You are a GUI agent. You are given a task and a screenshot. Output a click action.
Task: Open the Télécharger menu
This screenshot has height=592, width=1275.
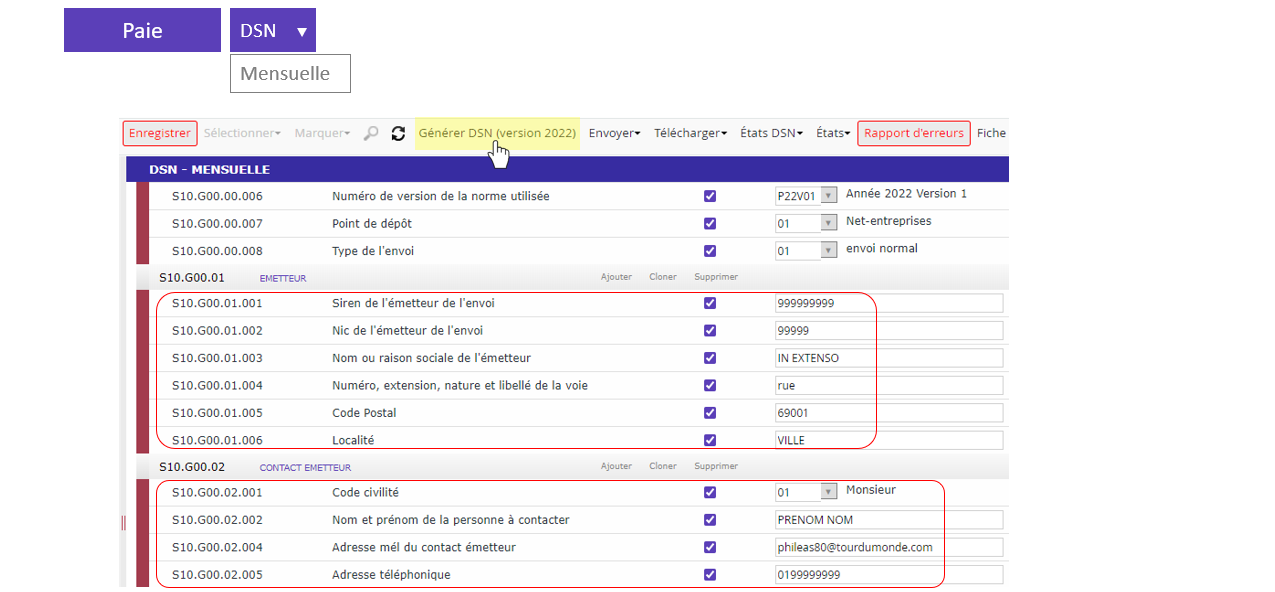point(690,133)
